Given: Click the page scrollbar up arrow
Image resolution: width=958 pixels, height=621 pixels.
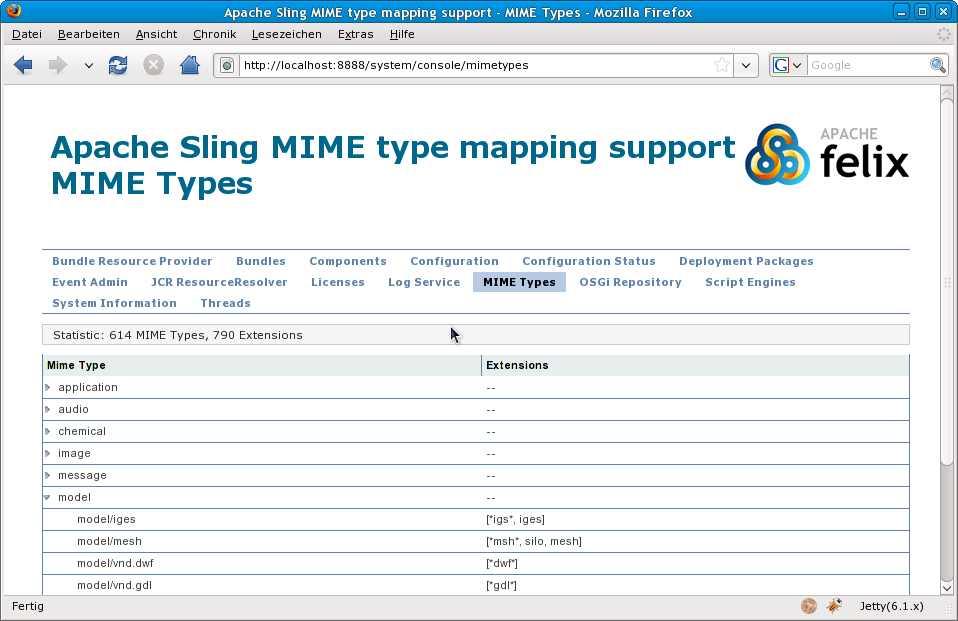Looking at the screenshot, I should click(x=947, y=93).
